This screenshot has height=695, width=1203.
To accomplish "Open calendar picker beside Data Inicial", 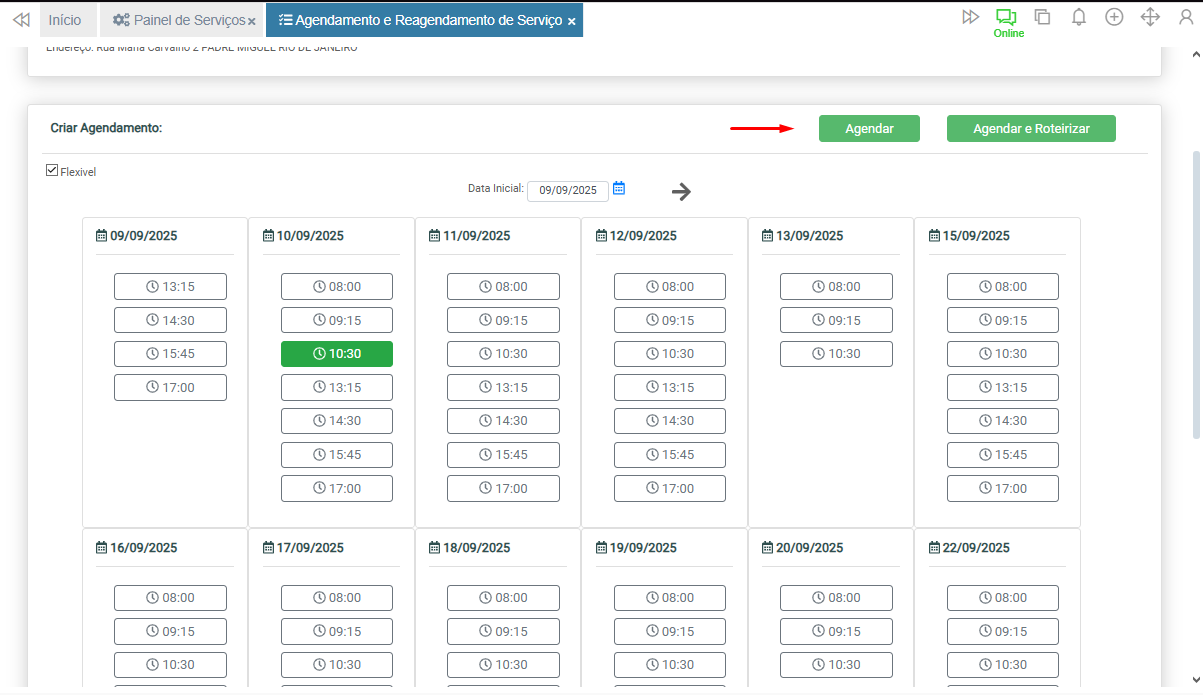I will [x=619, y=188].
